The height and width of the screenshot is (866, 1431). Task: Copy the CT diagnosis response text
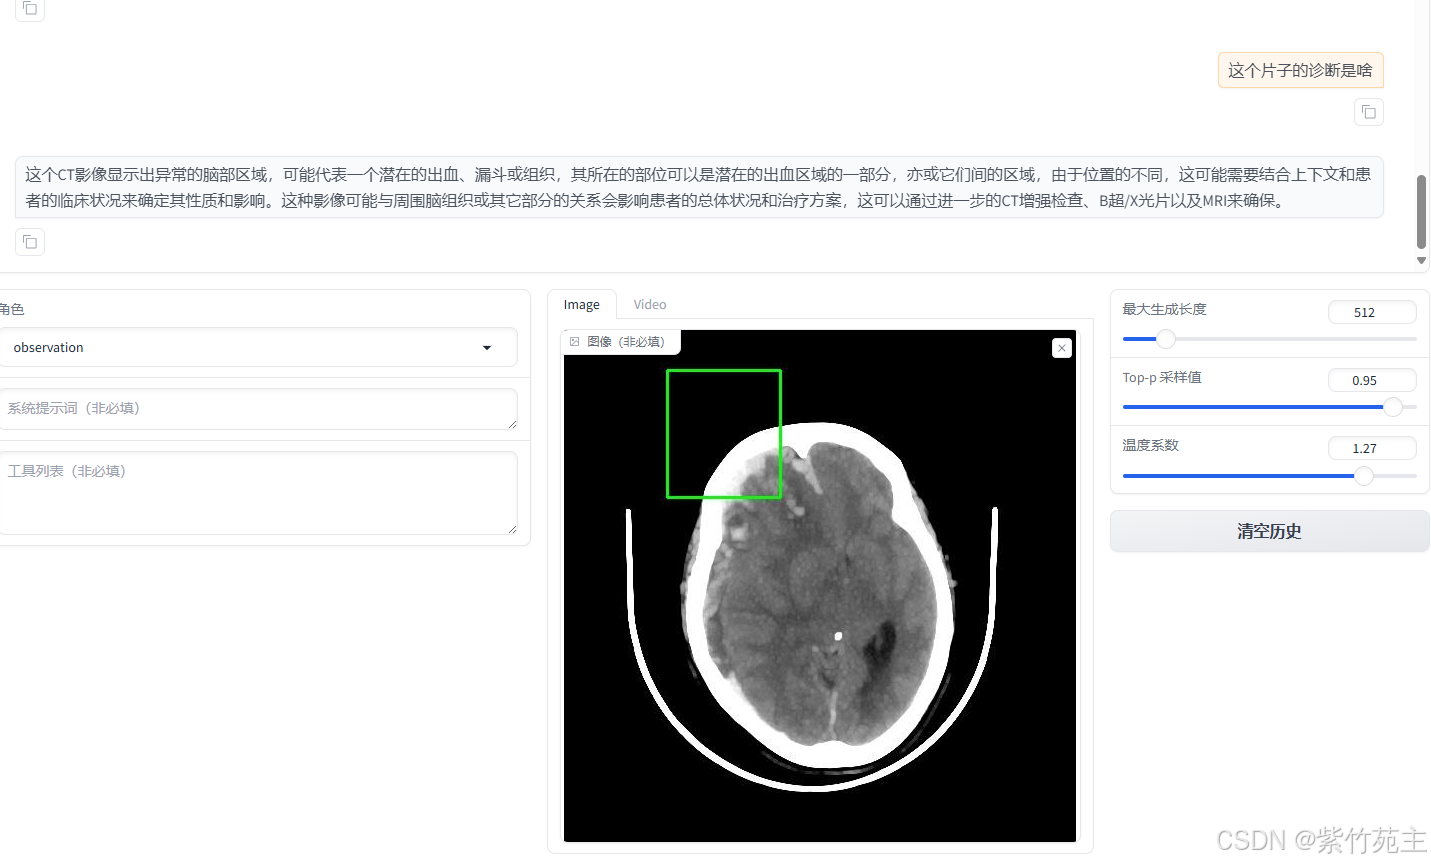pos(30,242)
